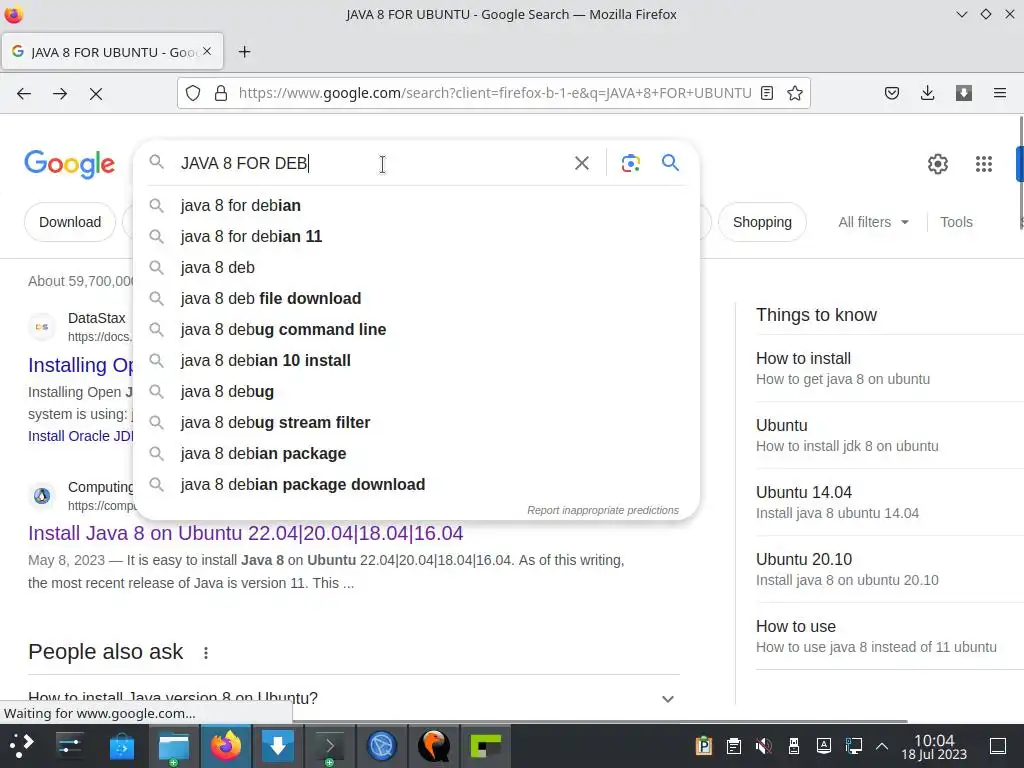Show desktop using the taskbar corner button
The height and width of the screenshot is (768, 1024).
[998, 746]
